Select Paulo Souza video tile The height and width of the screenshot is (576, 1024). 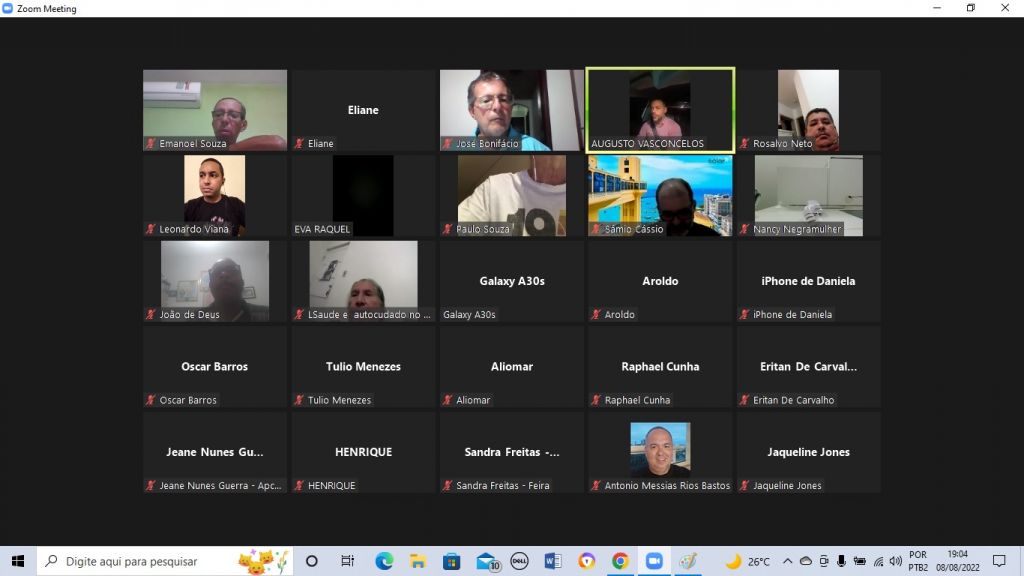(x=511, y=196)
